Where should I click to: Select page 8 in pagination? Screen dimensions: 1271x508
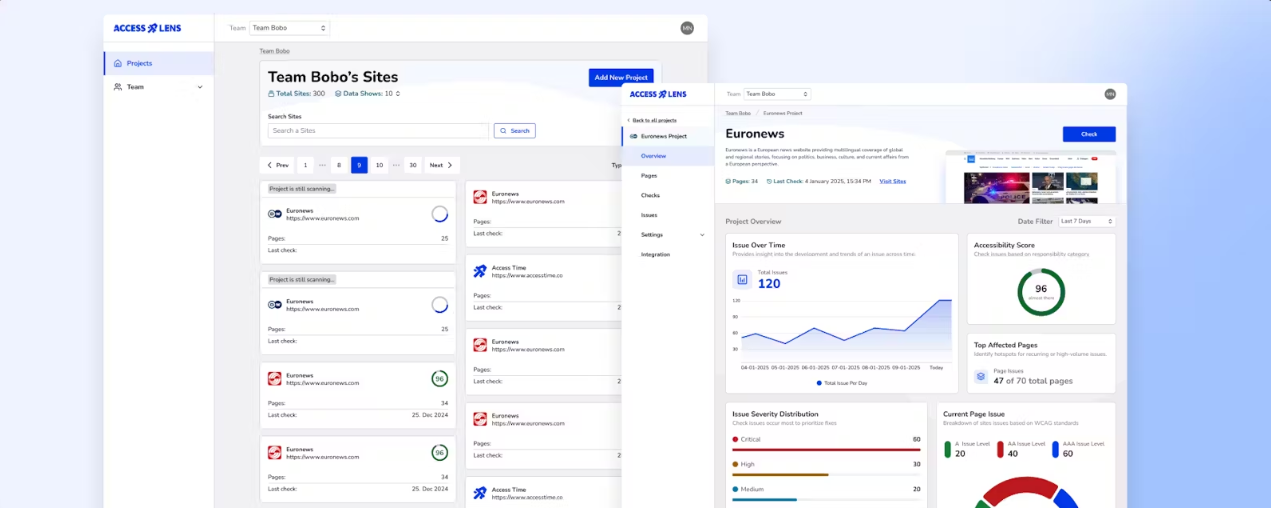339,165
